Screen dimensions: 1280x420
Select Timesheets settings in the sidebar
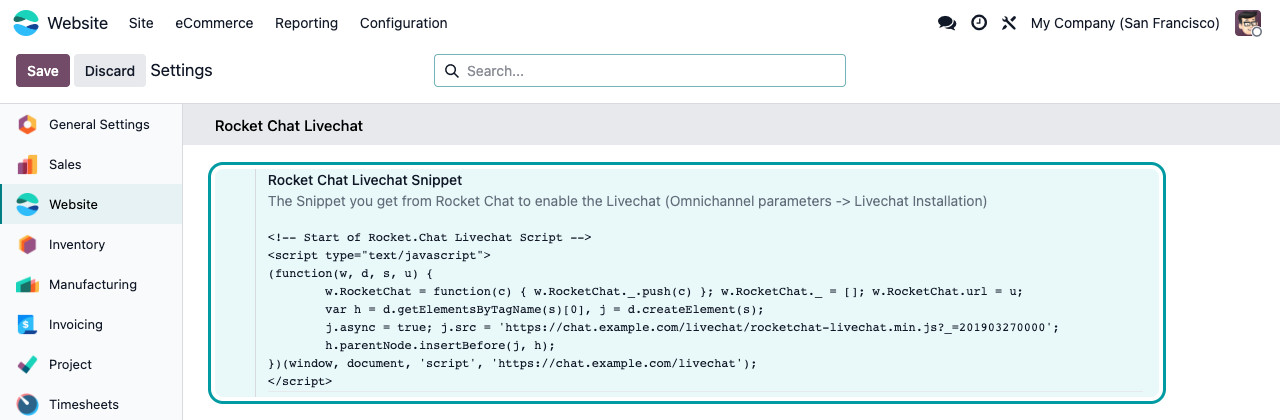click(91, 403)
